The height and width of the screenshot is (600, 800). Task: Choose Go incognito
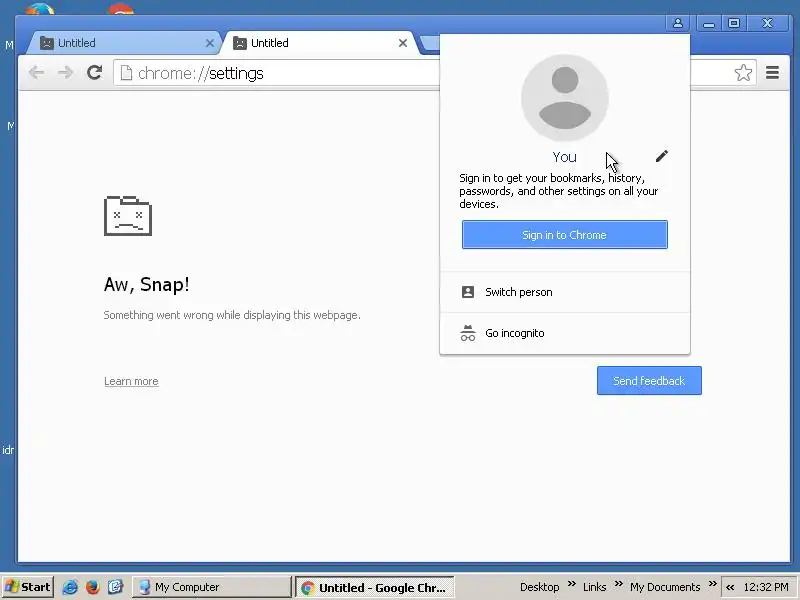[565, 333]
